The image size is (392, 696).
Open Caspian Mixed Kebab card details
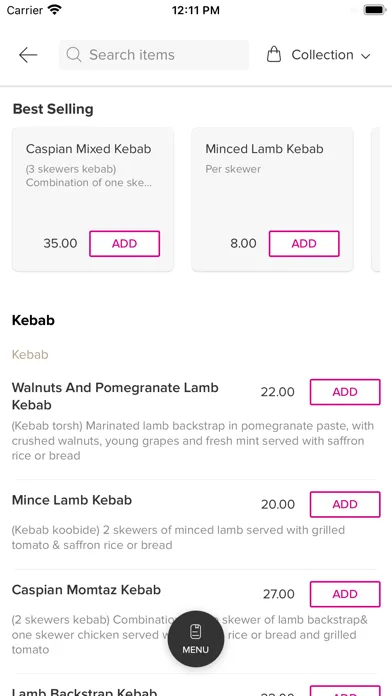coord(93,199)
